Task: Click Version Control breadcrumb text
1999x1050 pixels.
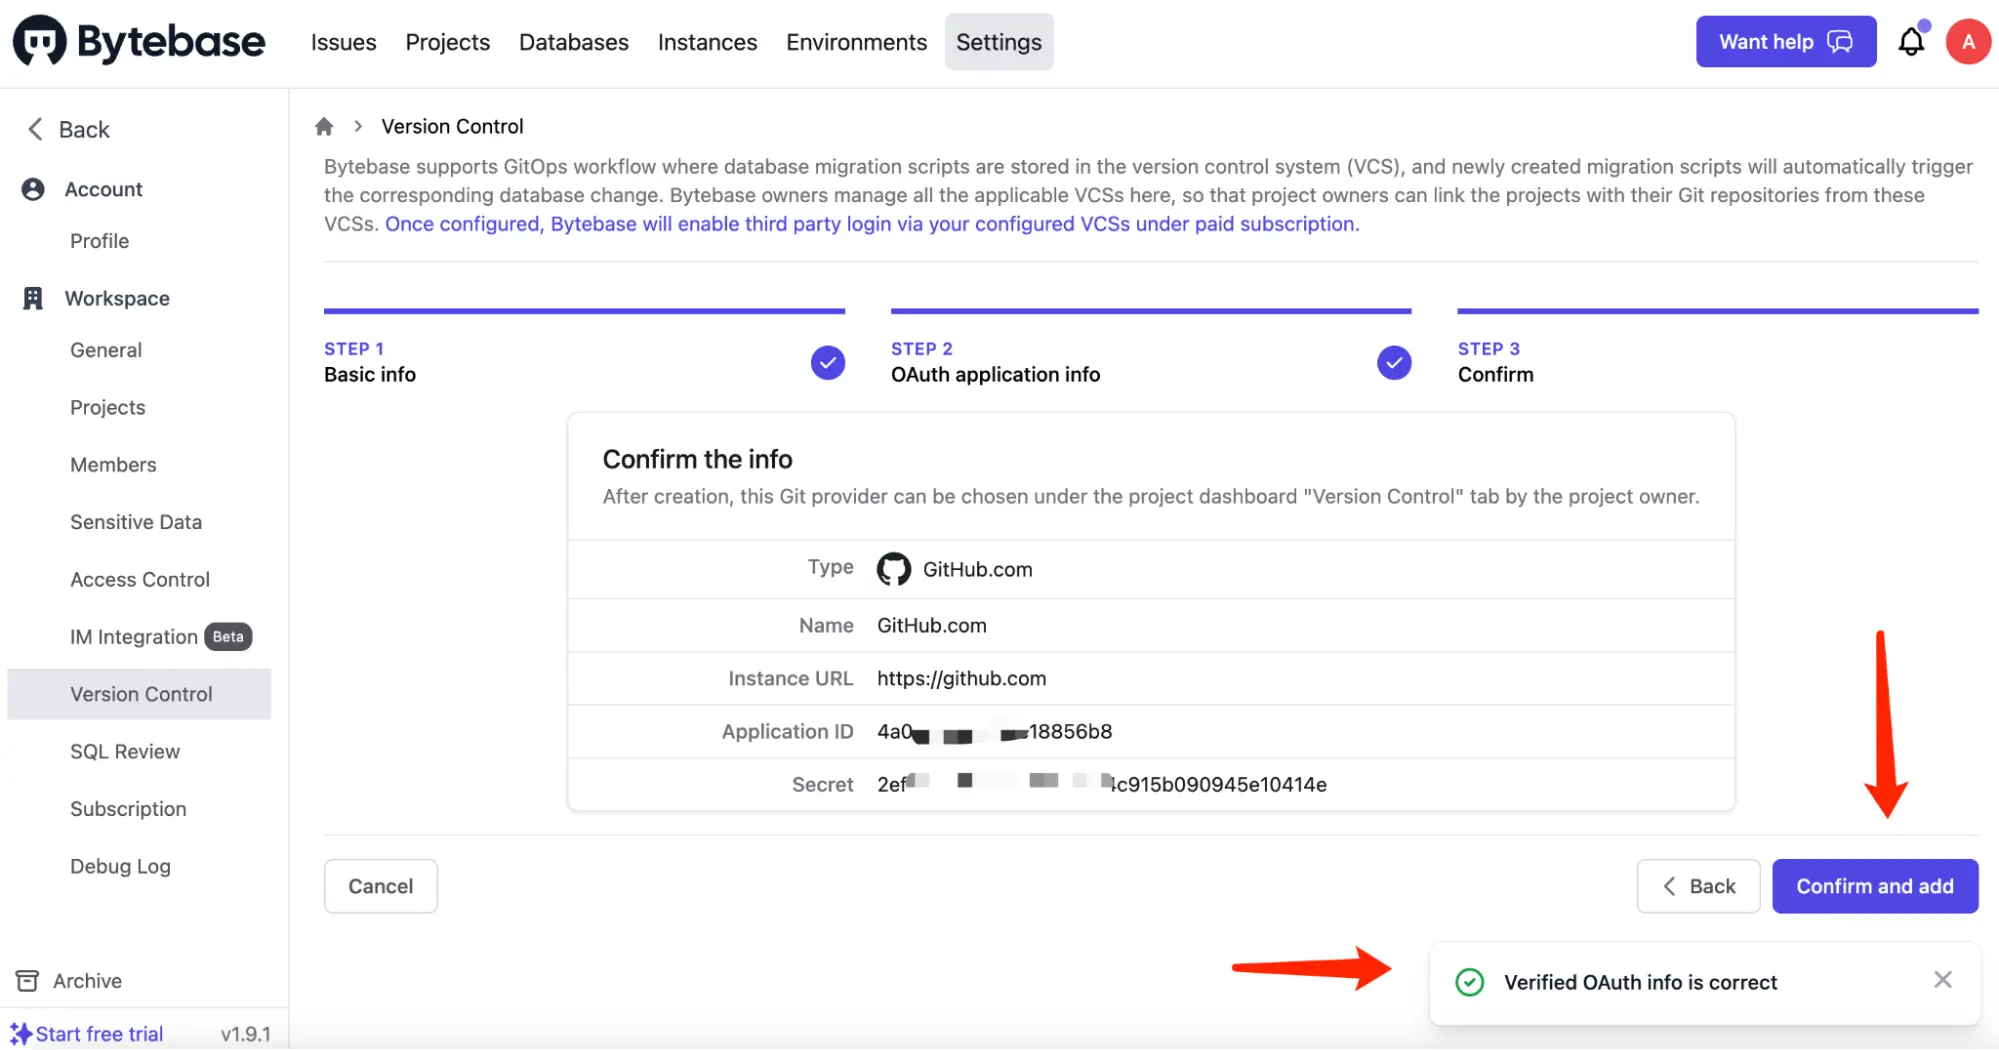Action: pos(452,126)
